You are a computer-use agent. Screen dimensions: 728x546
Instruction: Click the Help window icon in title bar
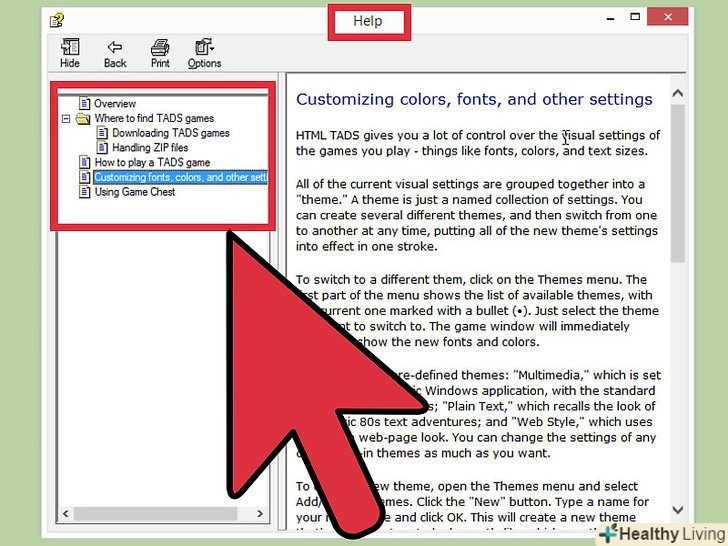pyautogui.click(x=57, y=20)
